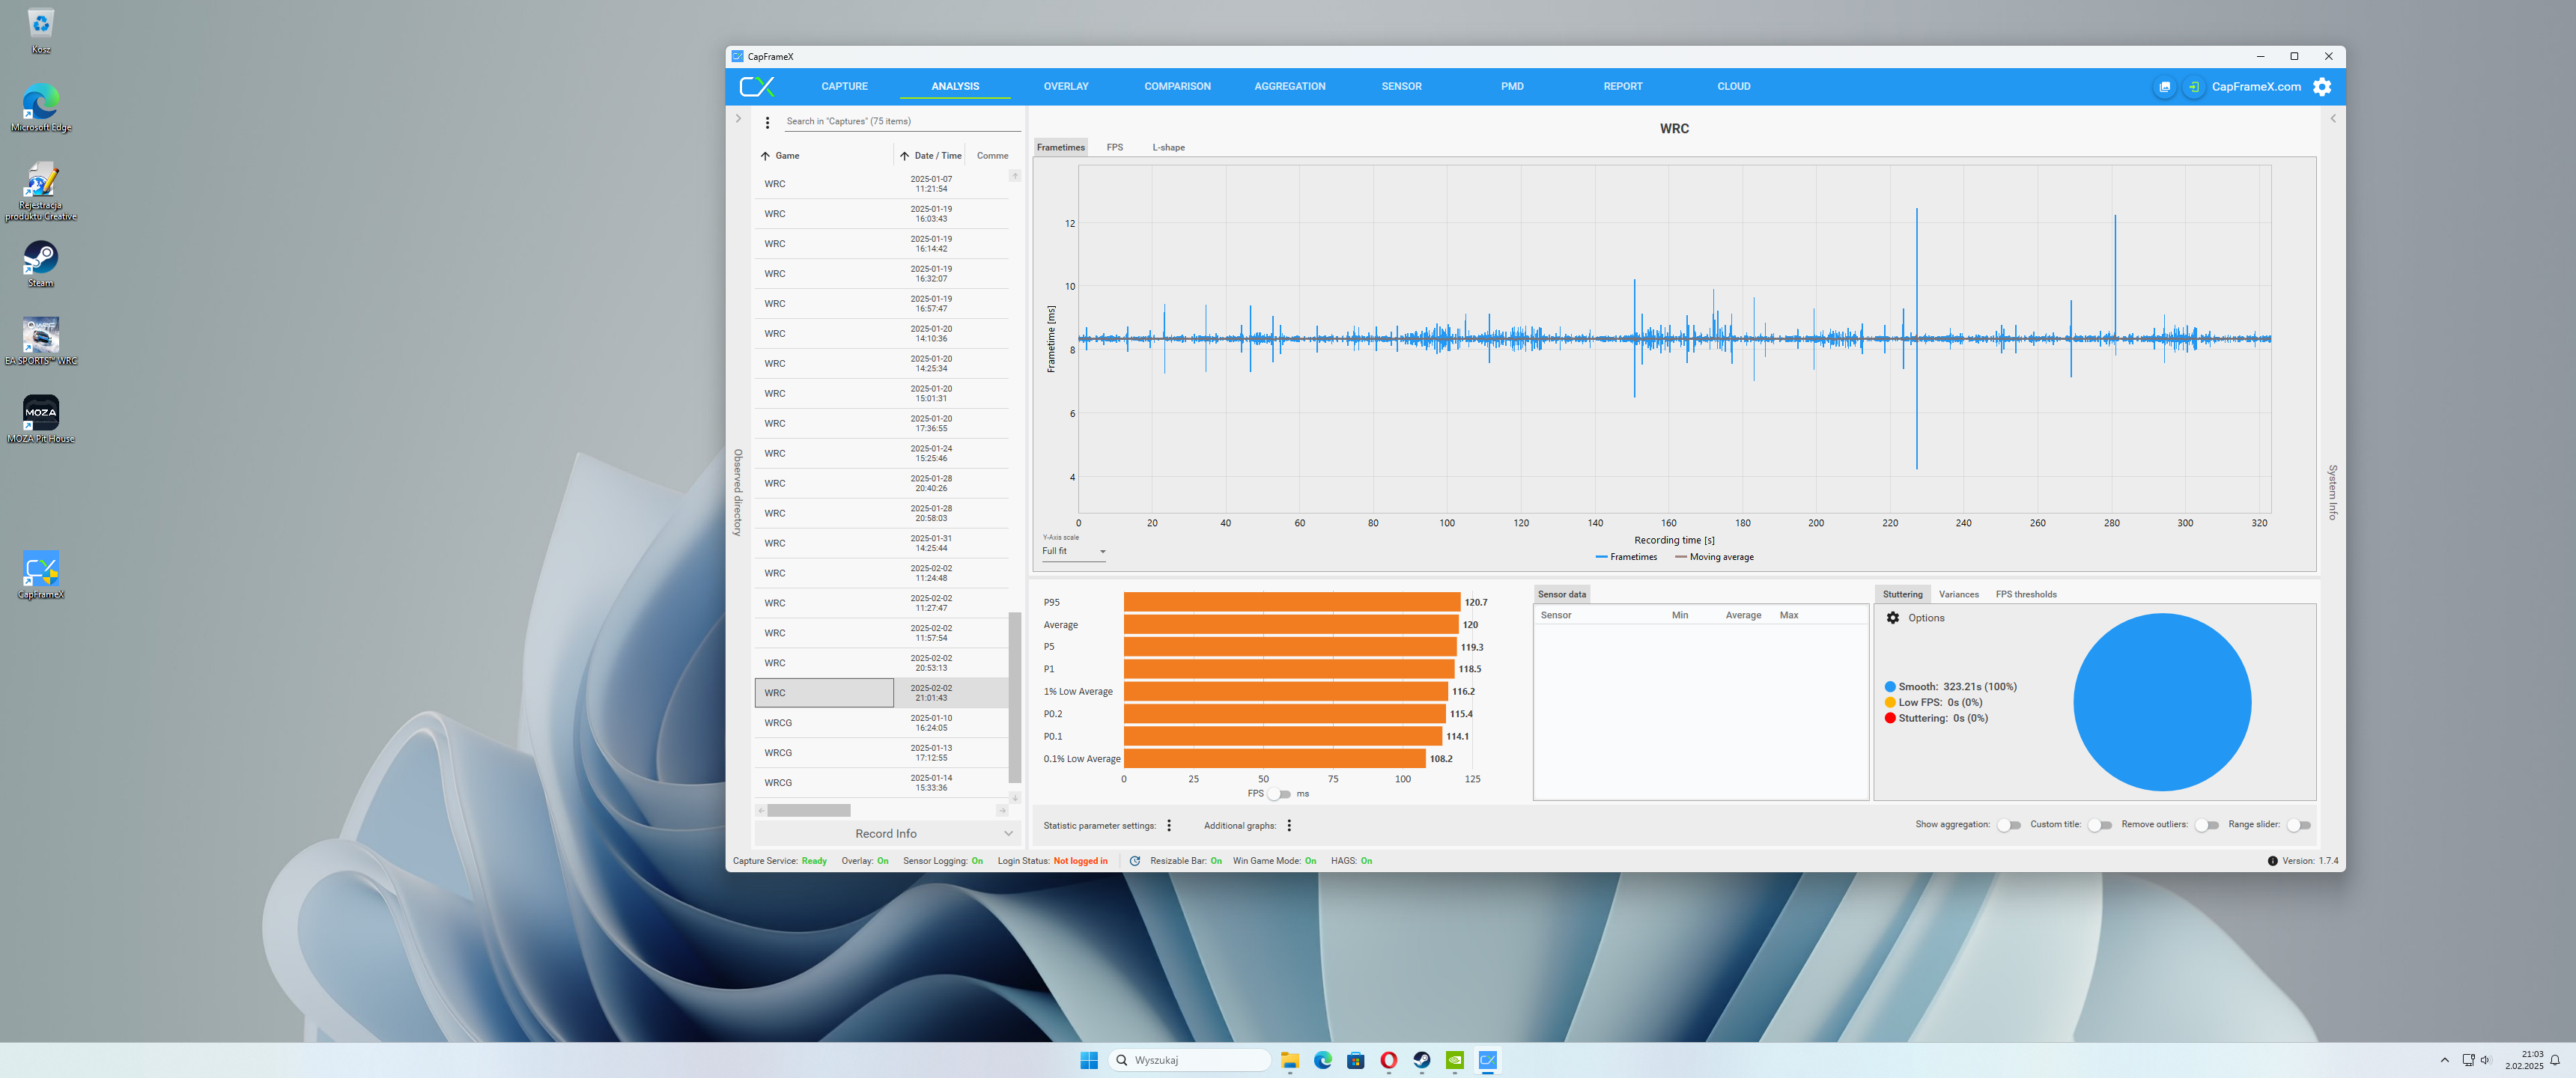Image resolution: width=2576 pixels, height=1078 pixels.
Task: Open three-dot menu beside captures search
Action: pos(767,122)
